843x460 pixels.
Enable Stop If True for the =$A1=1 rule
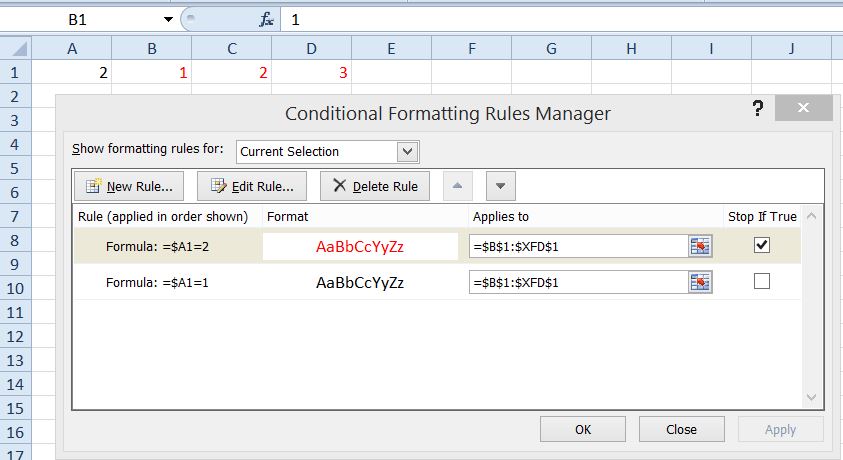point(762,282)
